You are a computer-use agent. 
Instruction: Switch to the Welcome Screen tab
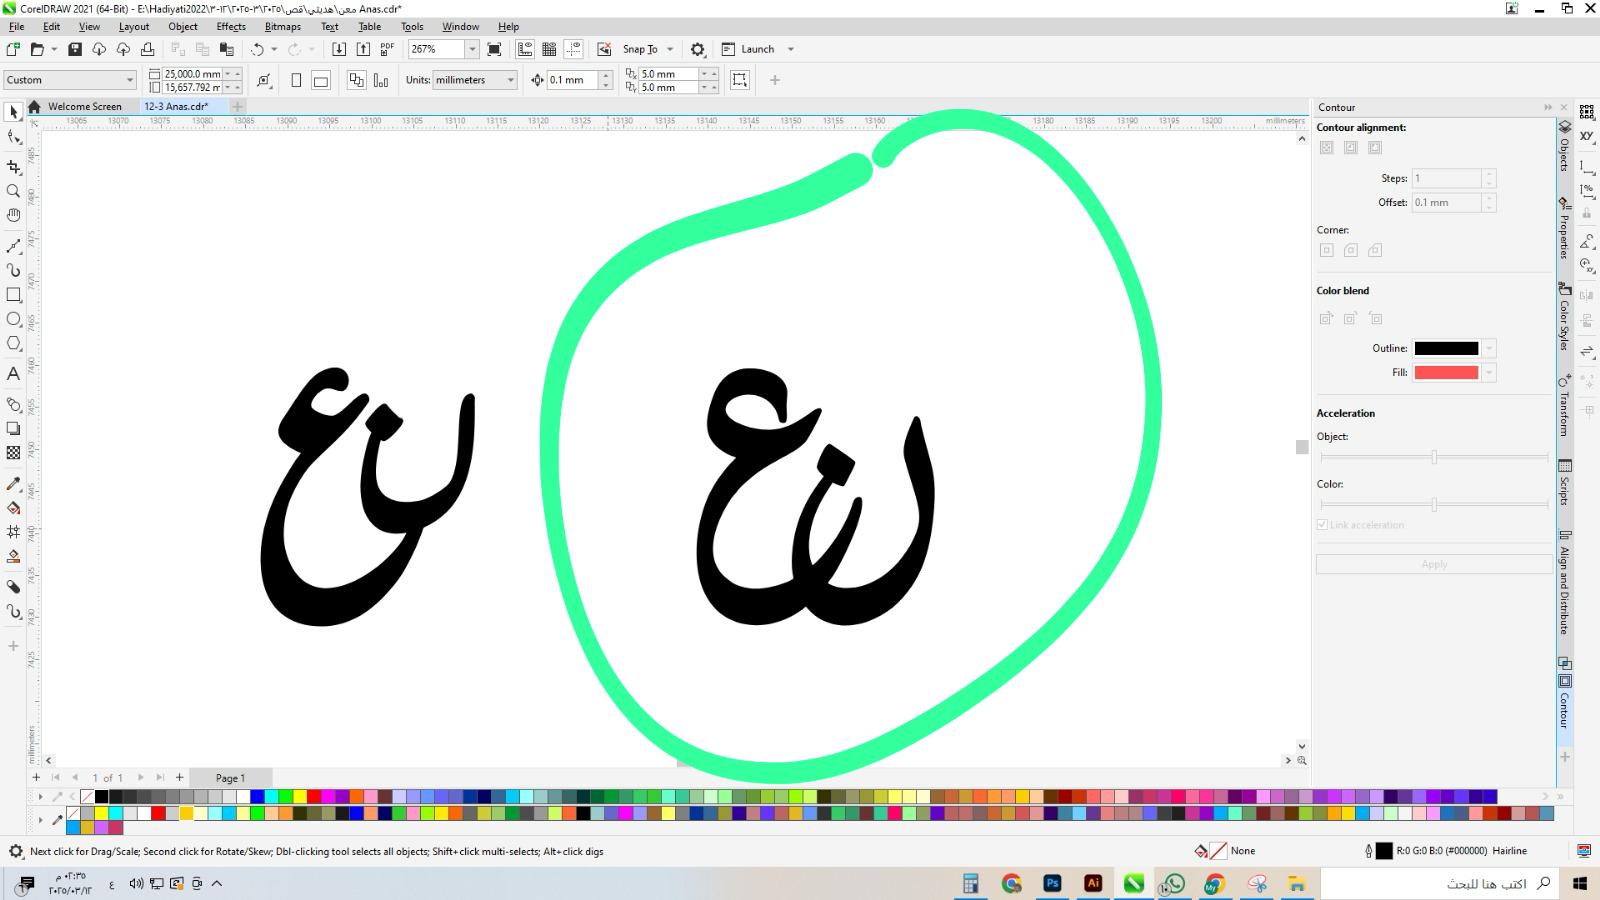(84, 106)
